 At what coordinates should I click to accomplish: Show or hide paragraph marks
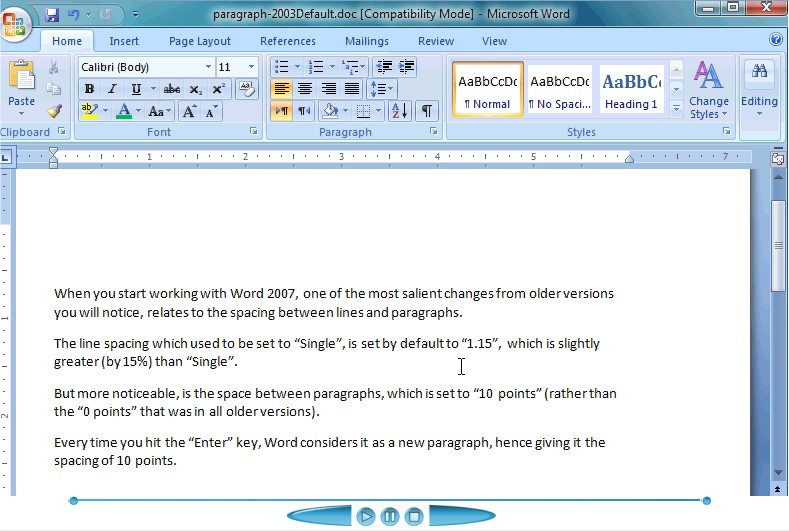pos(427,111)
